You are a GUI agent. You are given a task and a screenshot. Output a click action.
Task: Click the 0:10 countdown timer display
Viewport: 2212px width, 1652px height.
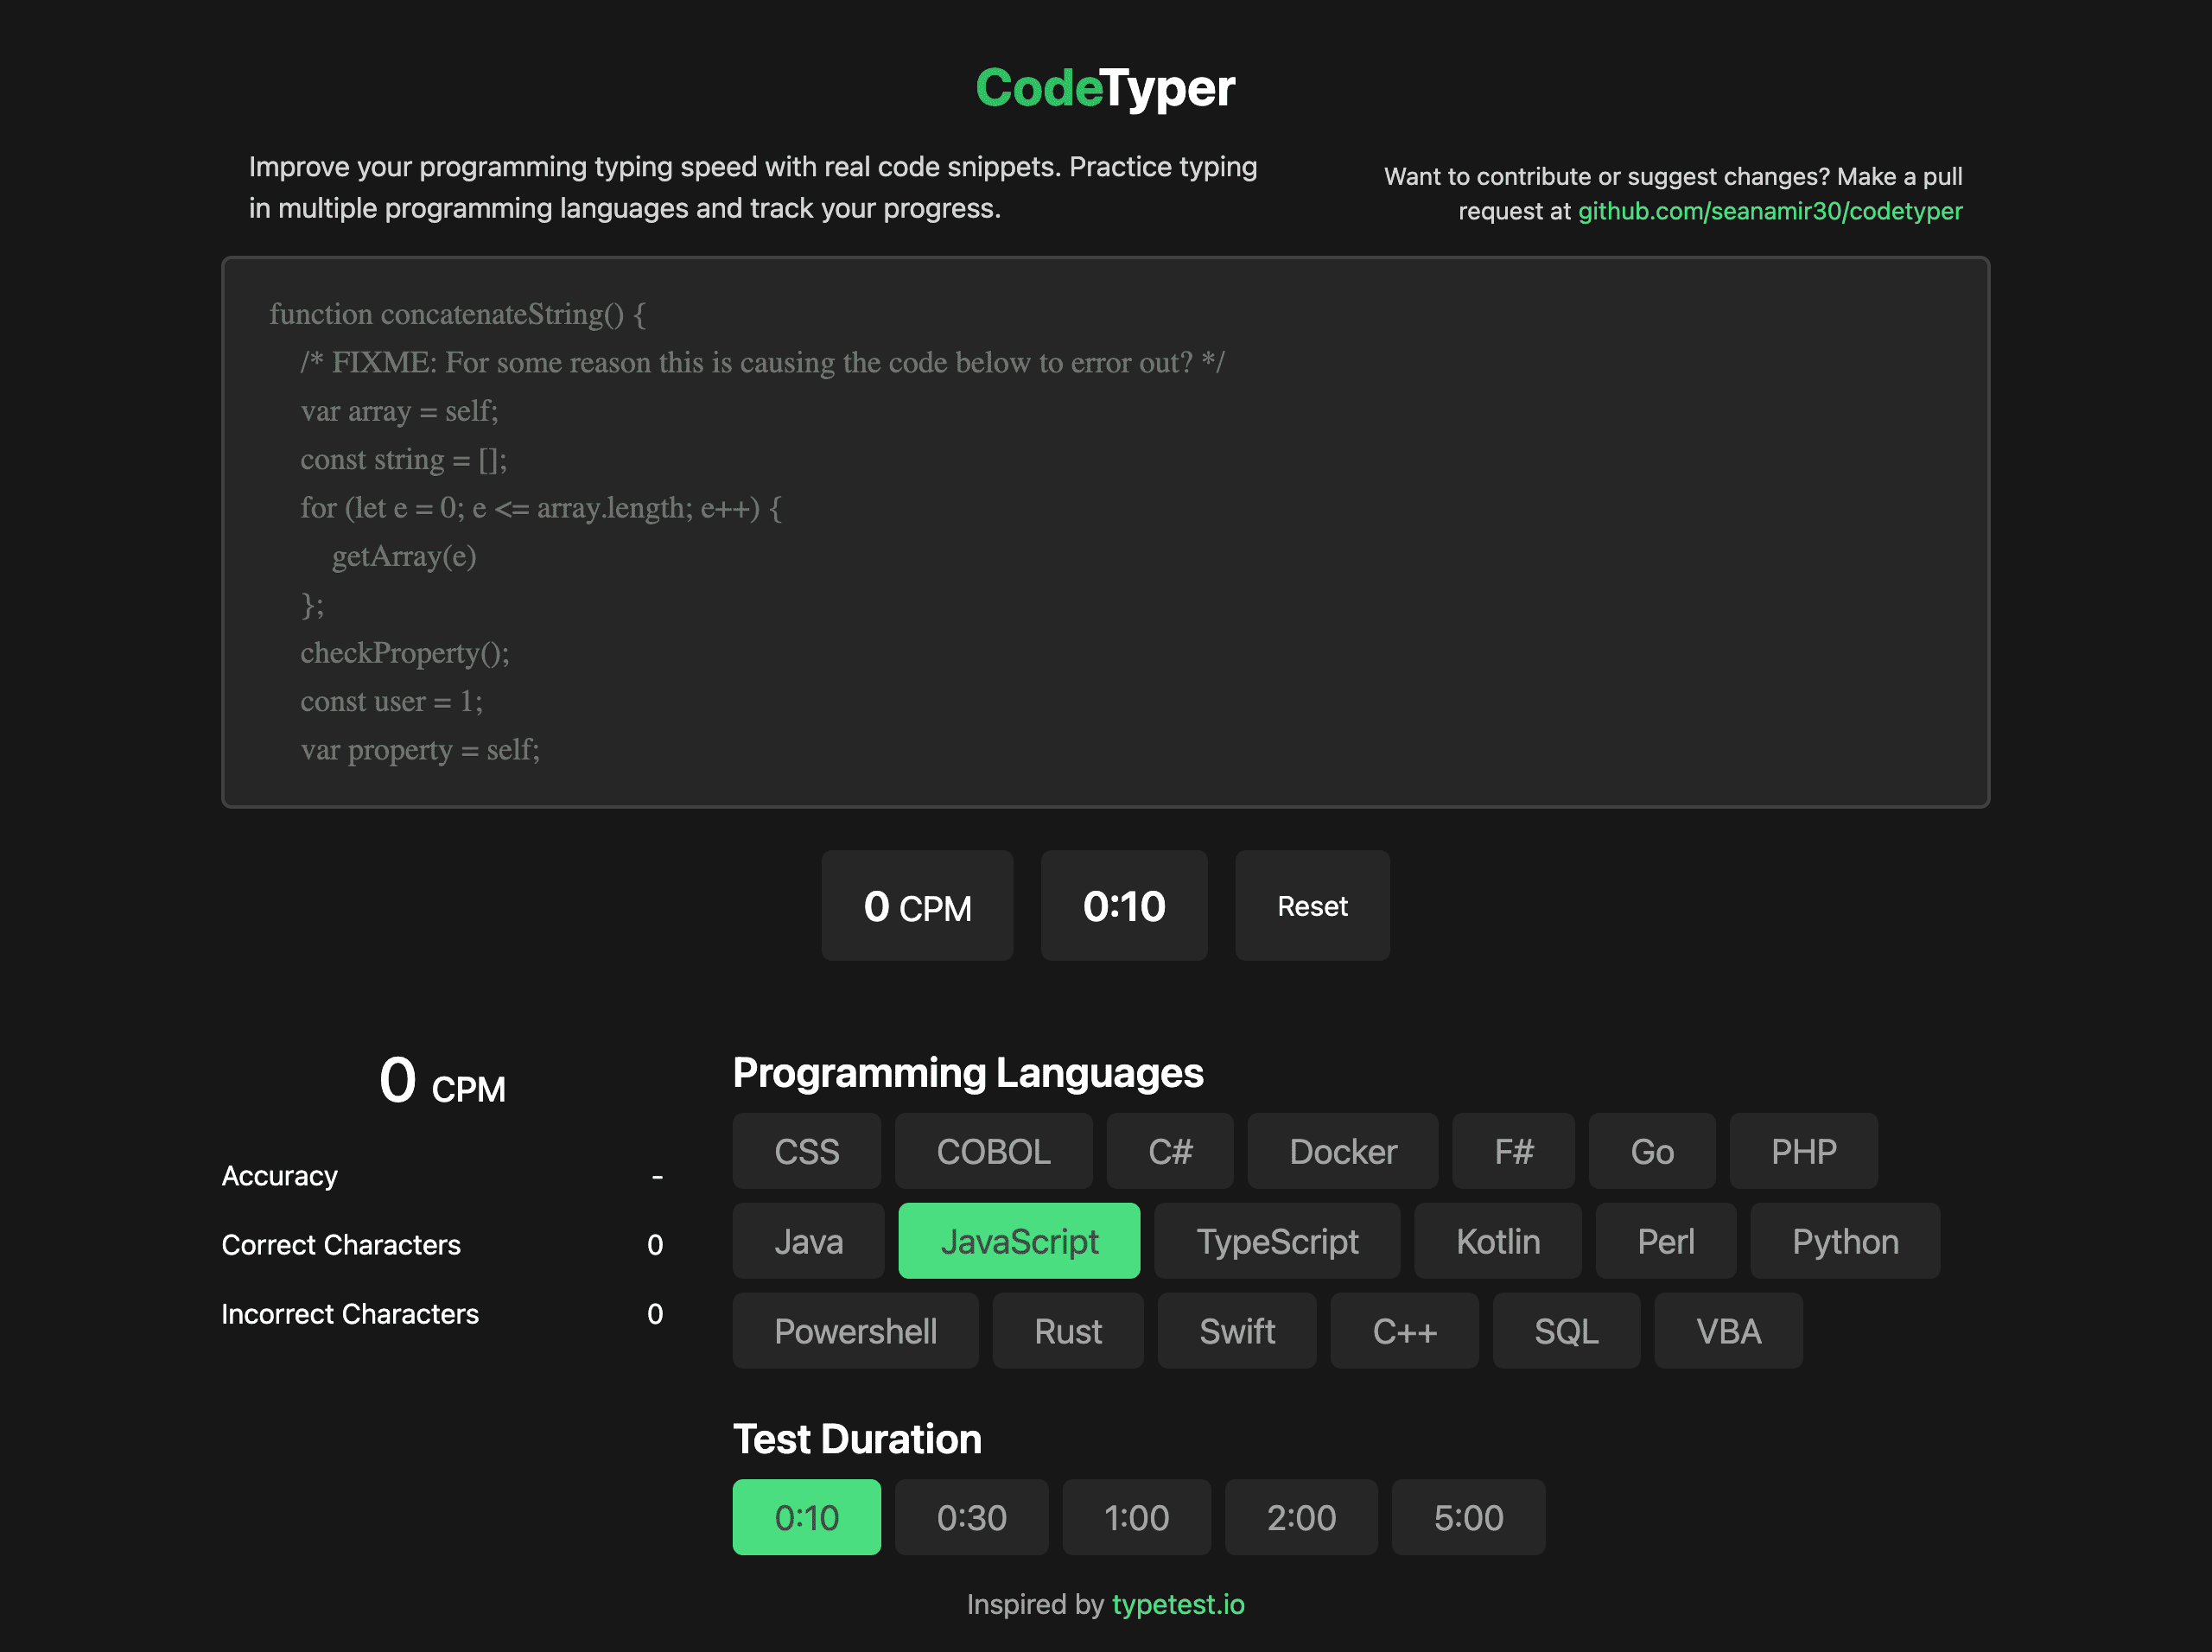[1124, 906]
